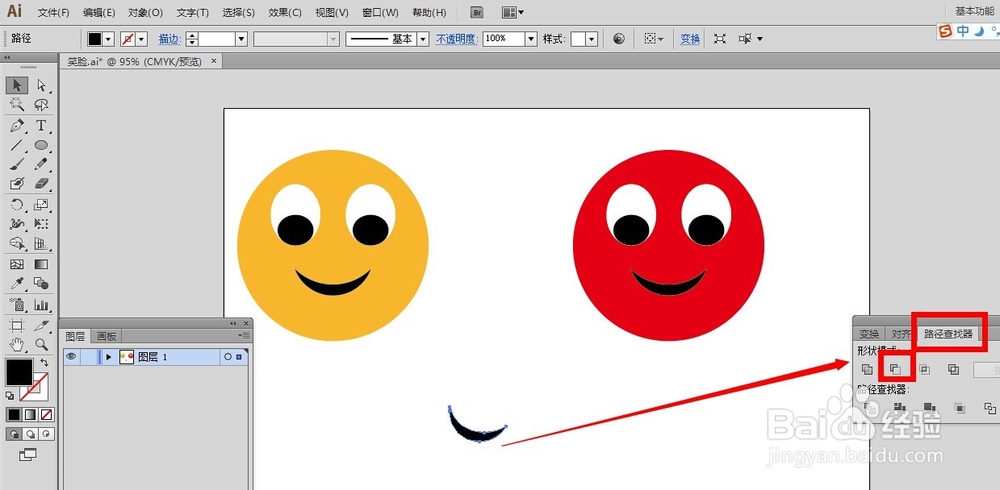Viewport: 1000px width, 490px height.
Task: Choose the Lasso tool
Action: [41, 105]
